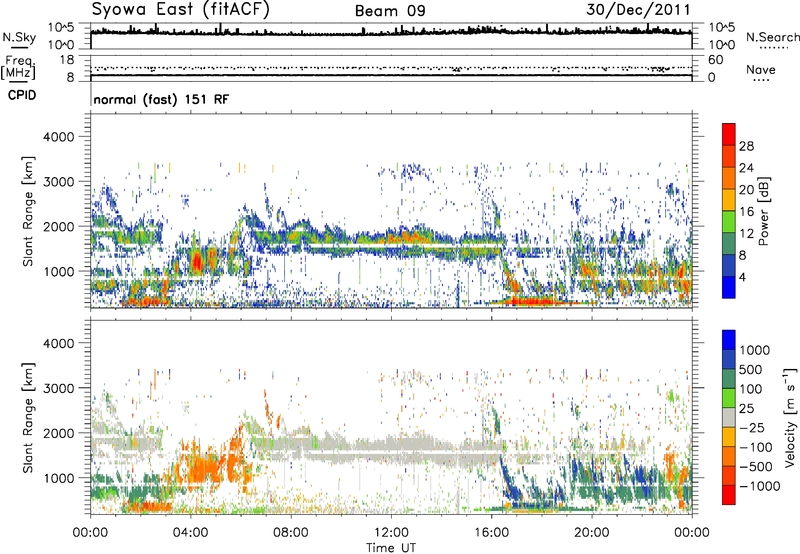Image resolution: width=800 pixels, height=554 pixels.
Task: Click the "−500" label on velocity color bar
Action: (x=756, y=466)
